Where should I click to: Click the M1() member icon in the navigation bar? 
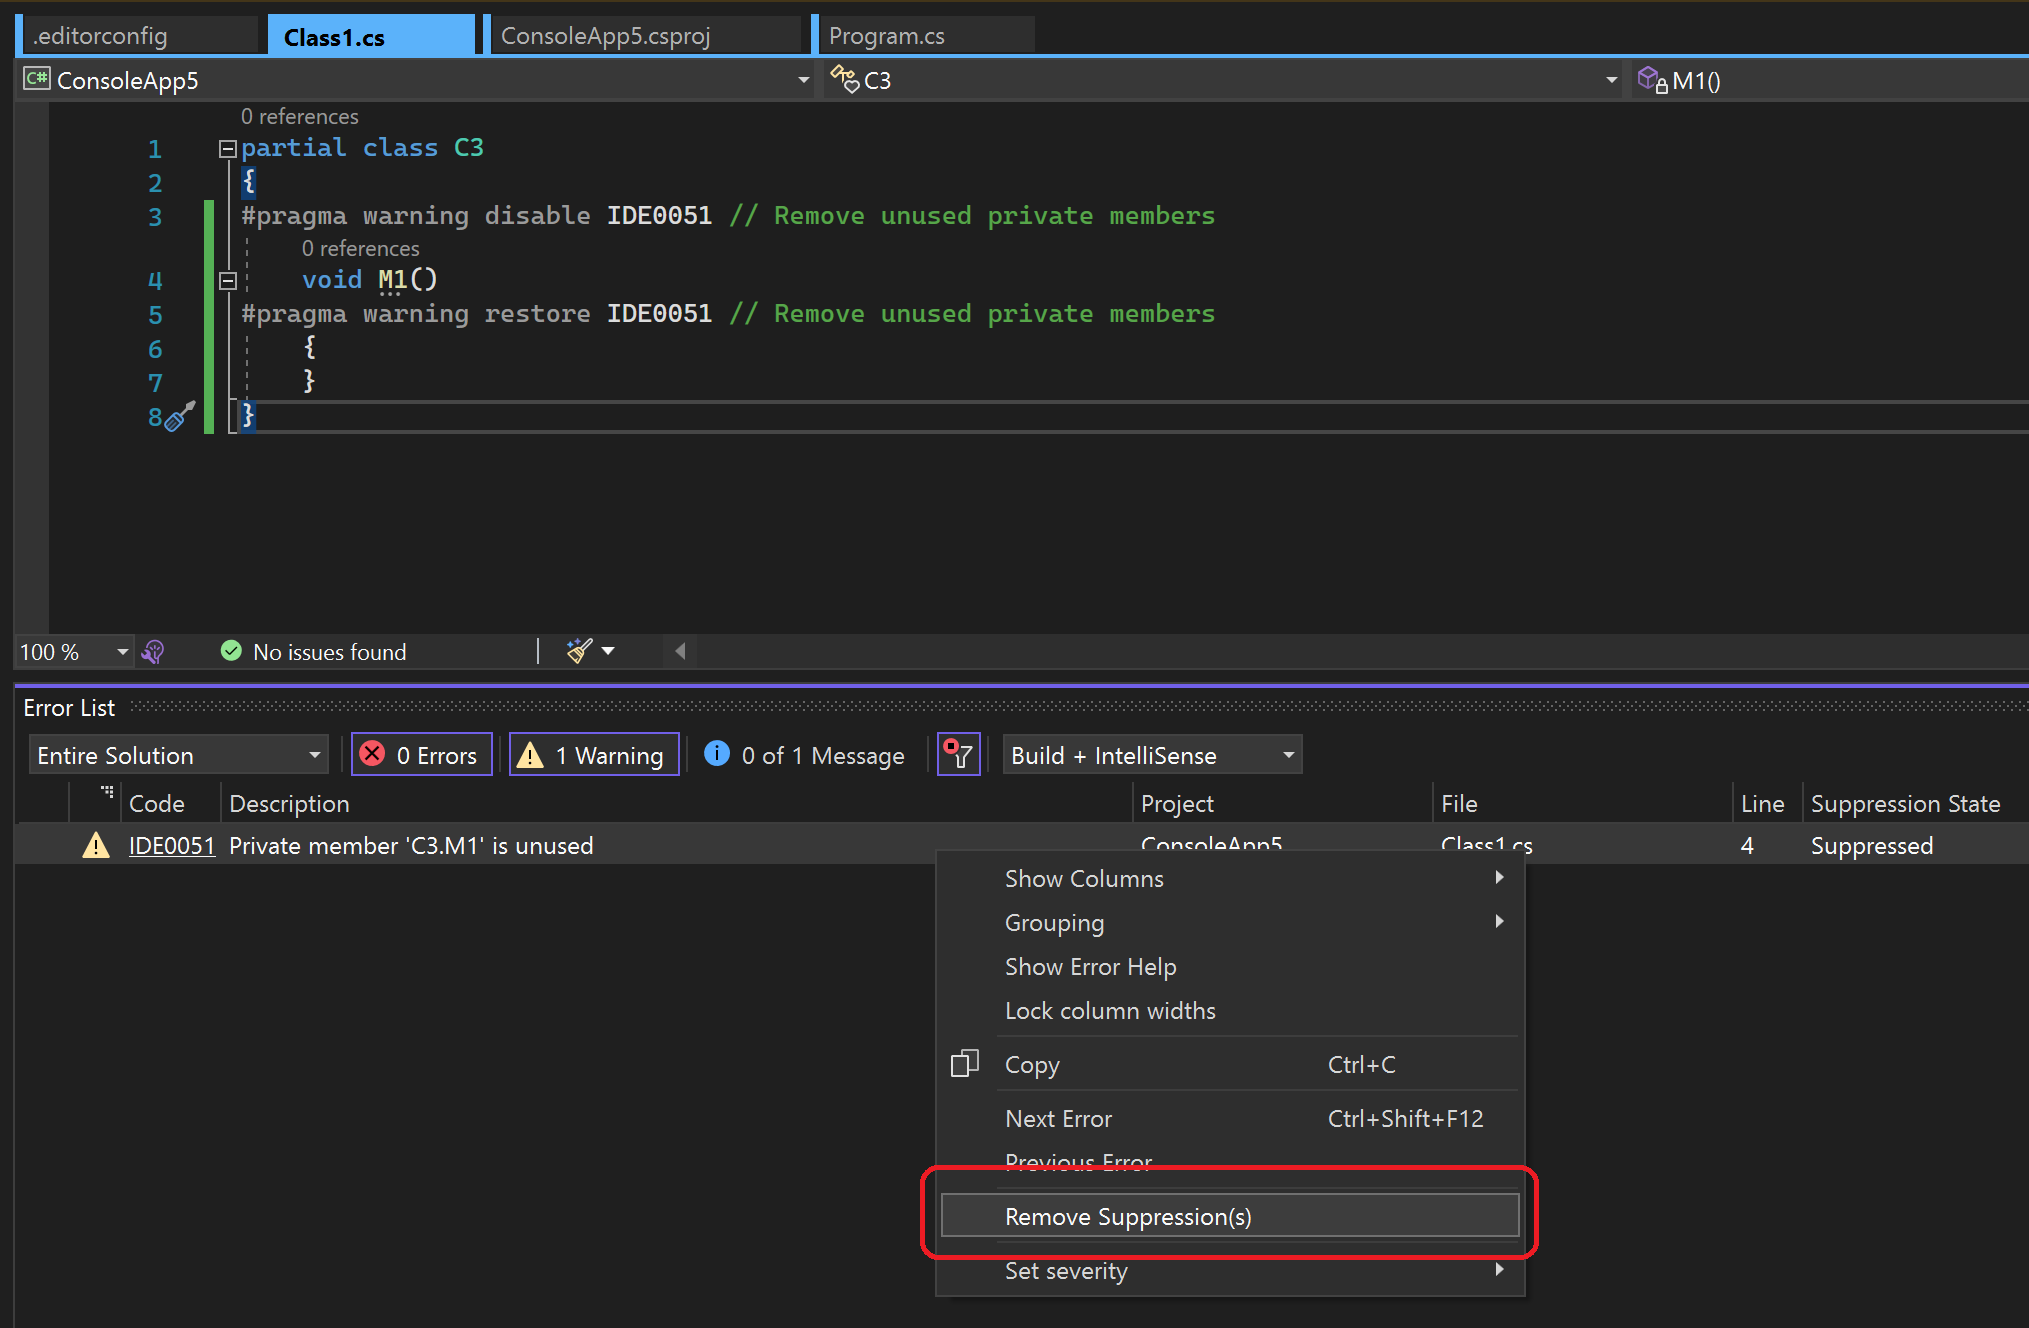1651,80
